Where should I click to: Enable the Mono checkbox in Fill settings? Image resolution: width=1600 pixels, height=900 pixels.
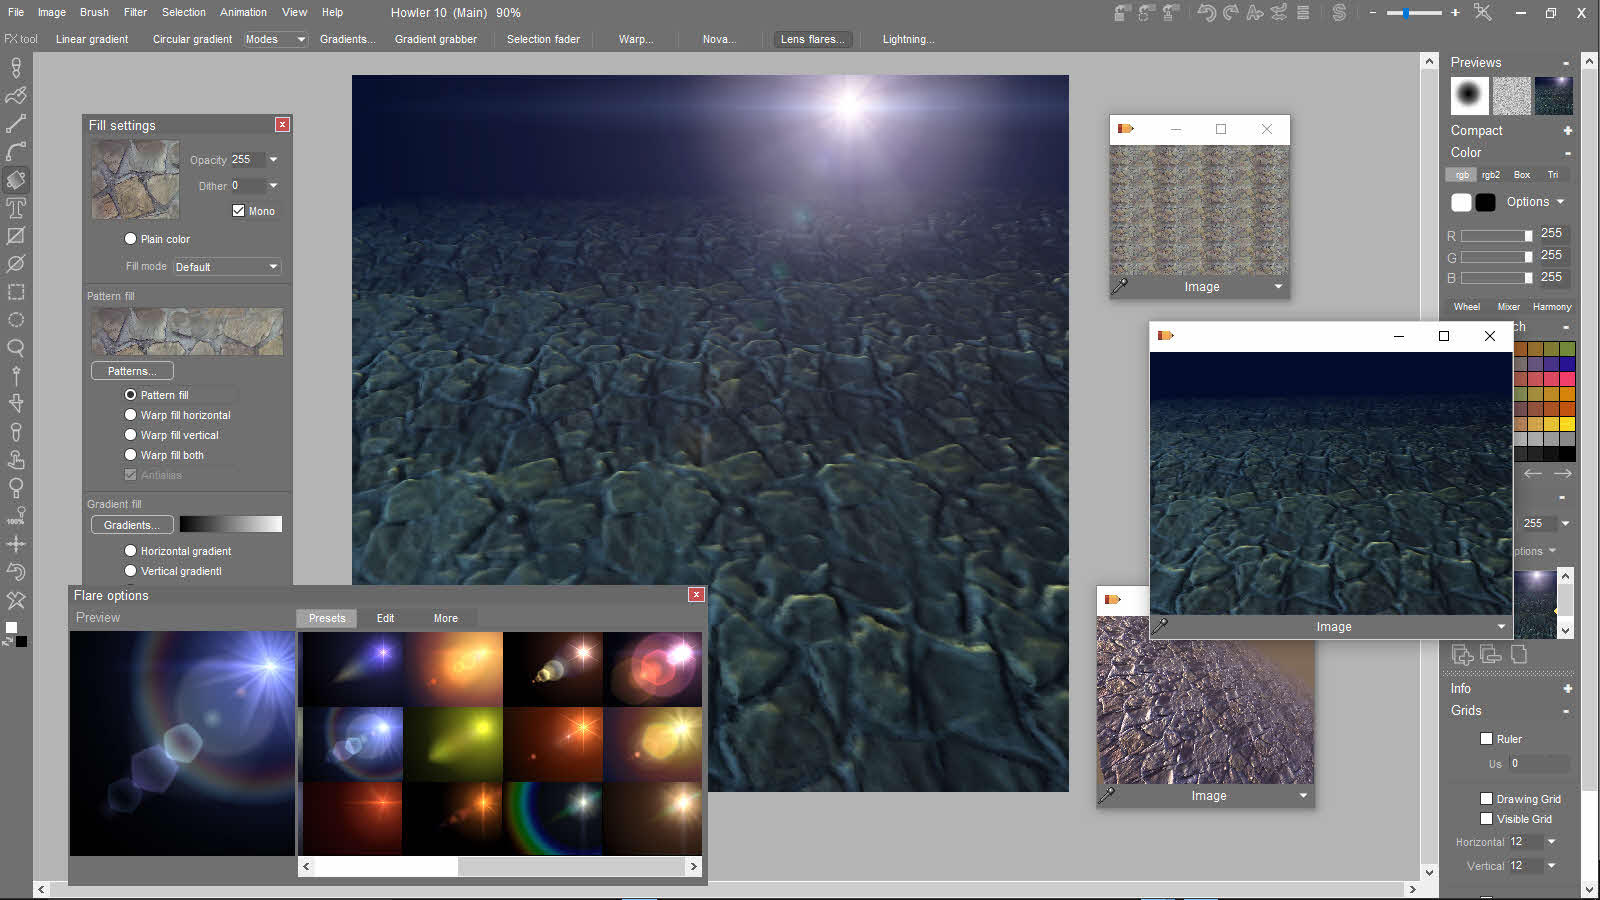coord(238,210)
